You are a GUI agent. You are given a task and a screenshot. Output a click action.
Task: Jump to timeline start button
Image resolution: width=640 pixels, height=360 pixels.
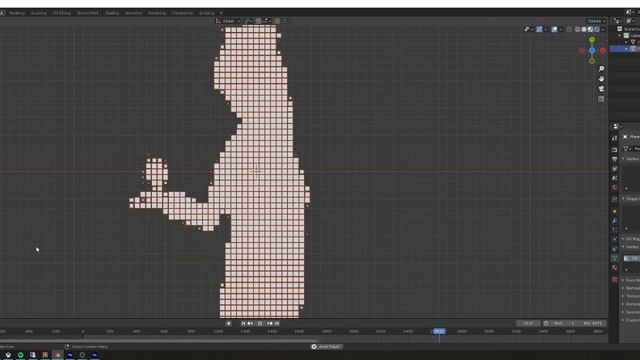tap(243, 323)
